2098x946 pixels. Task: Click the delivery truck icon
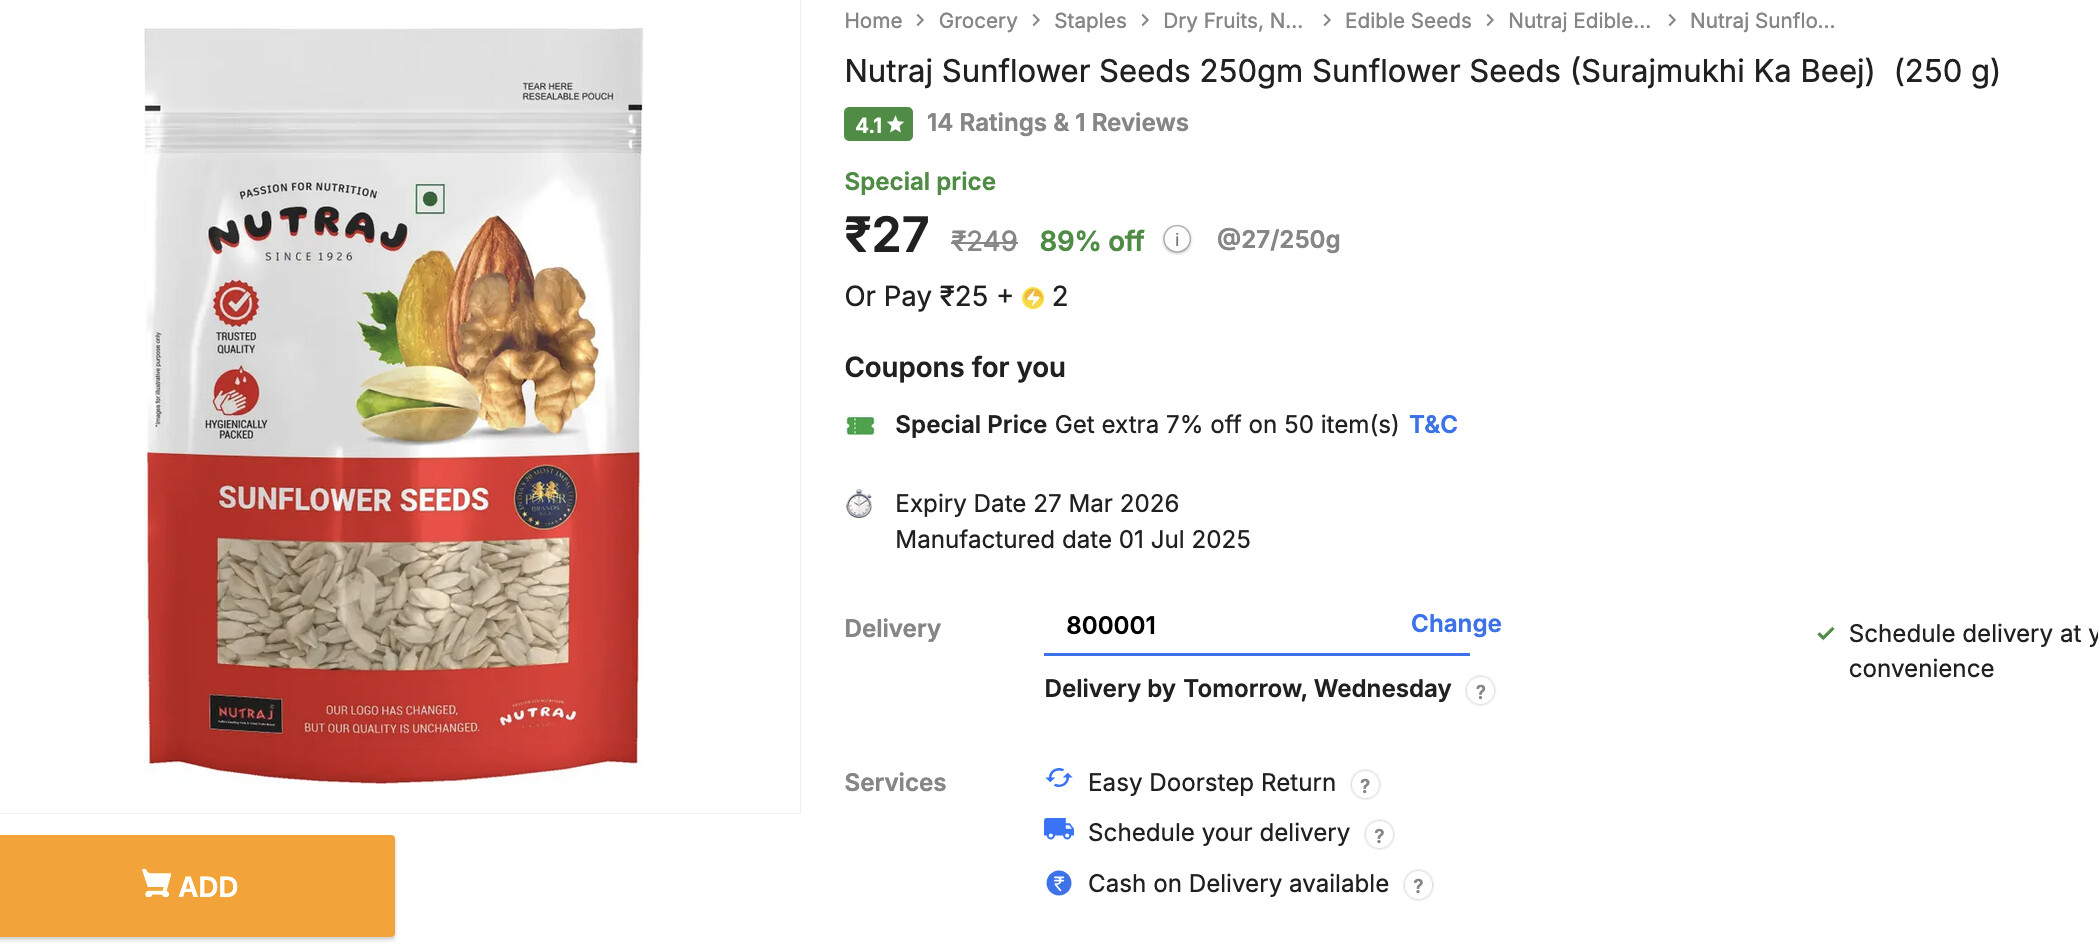point(1058,830)
